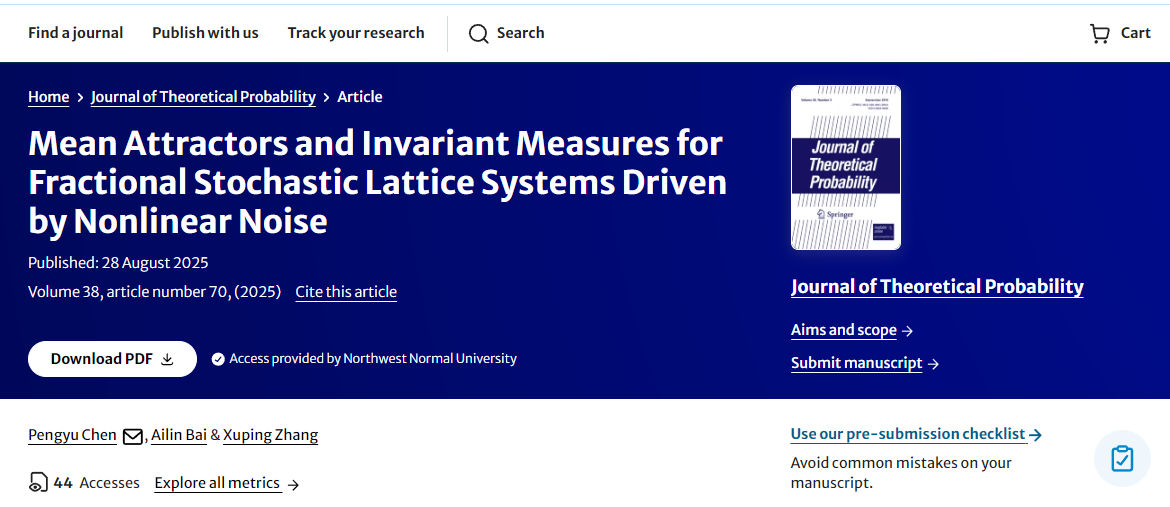Open the Find a journal menu
The image size is (1170, 507).
(75, 33)
